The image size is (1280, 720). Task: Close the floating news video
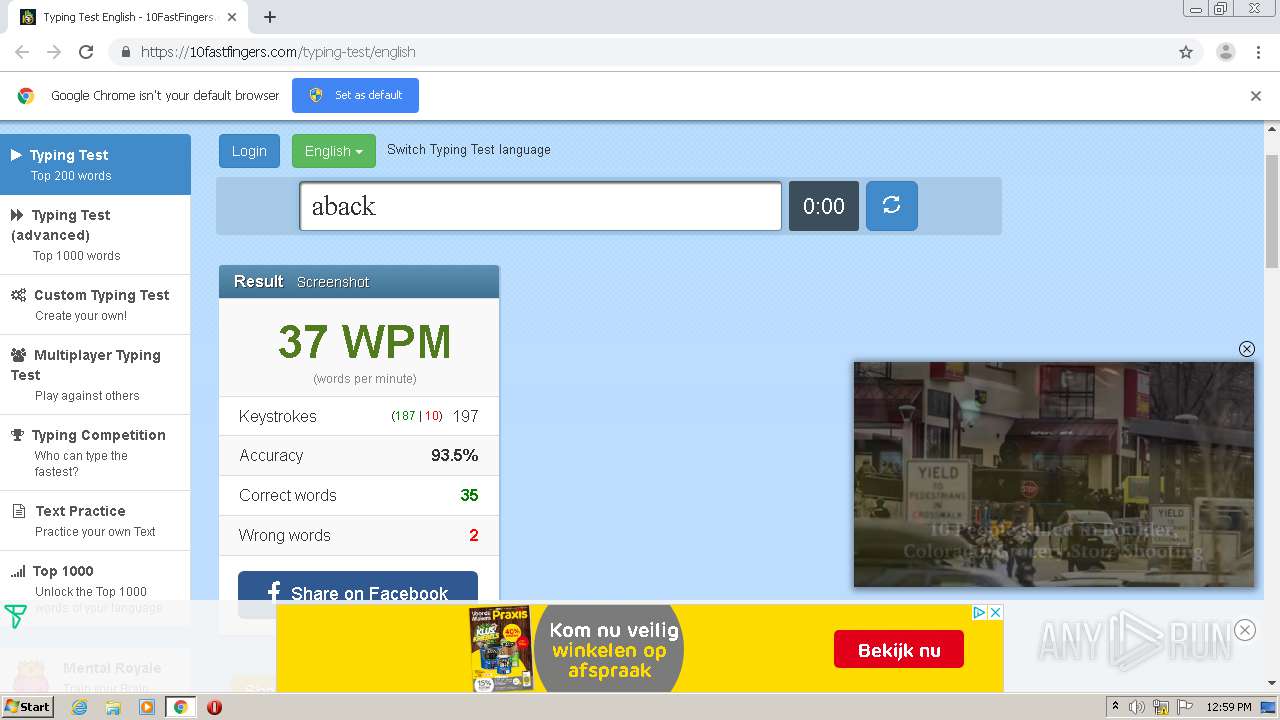[x=1246, y=349]
